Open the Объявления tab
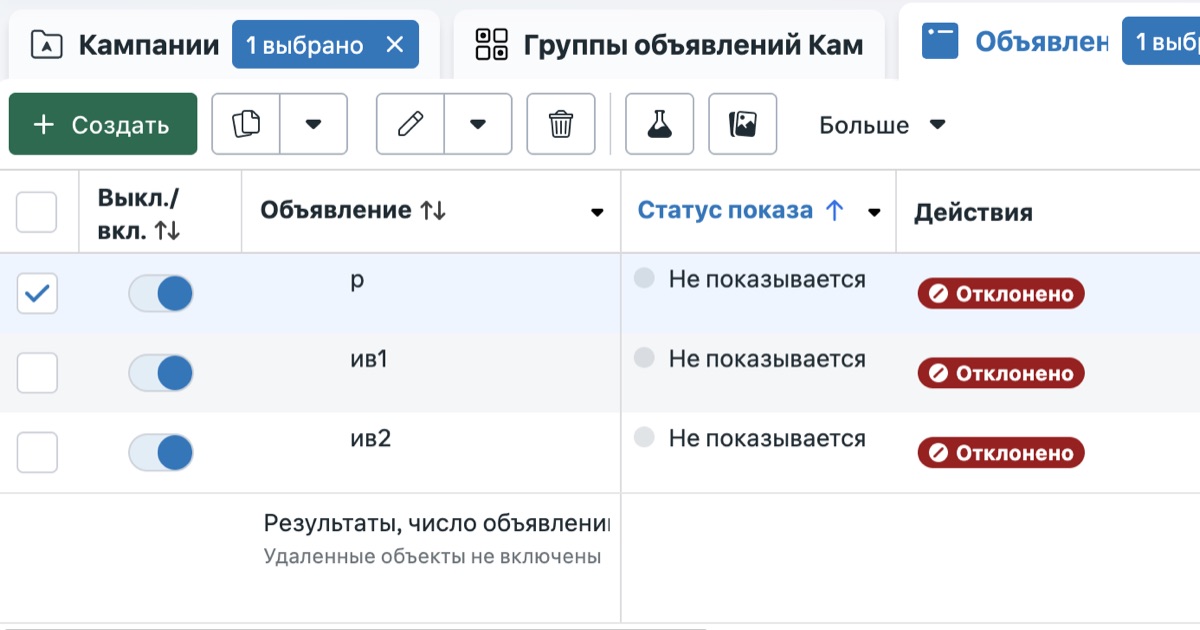The image size is (1200, 630). 1041,42
